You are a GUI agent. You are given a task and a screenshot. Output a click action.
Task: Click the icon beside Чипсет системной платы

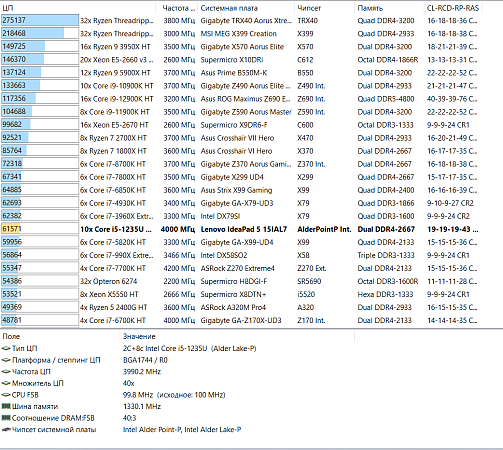pyautogui.click(x=6, y=430)
